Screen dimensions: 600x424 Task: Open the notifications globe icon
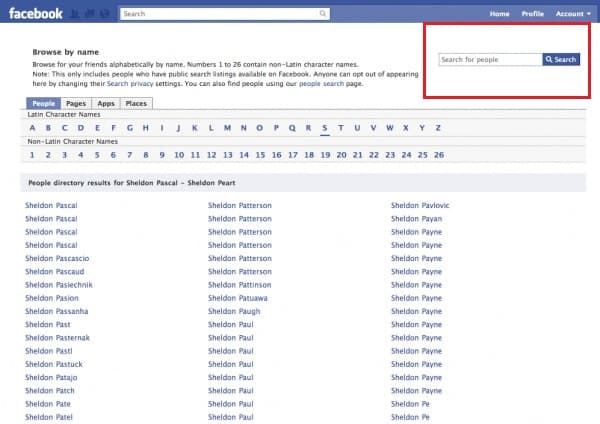tap(103, 14)
